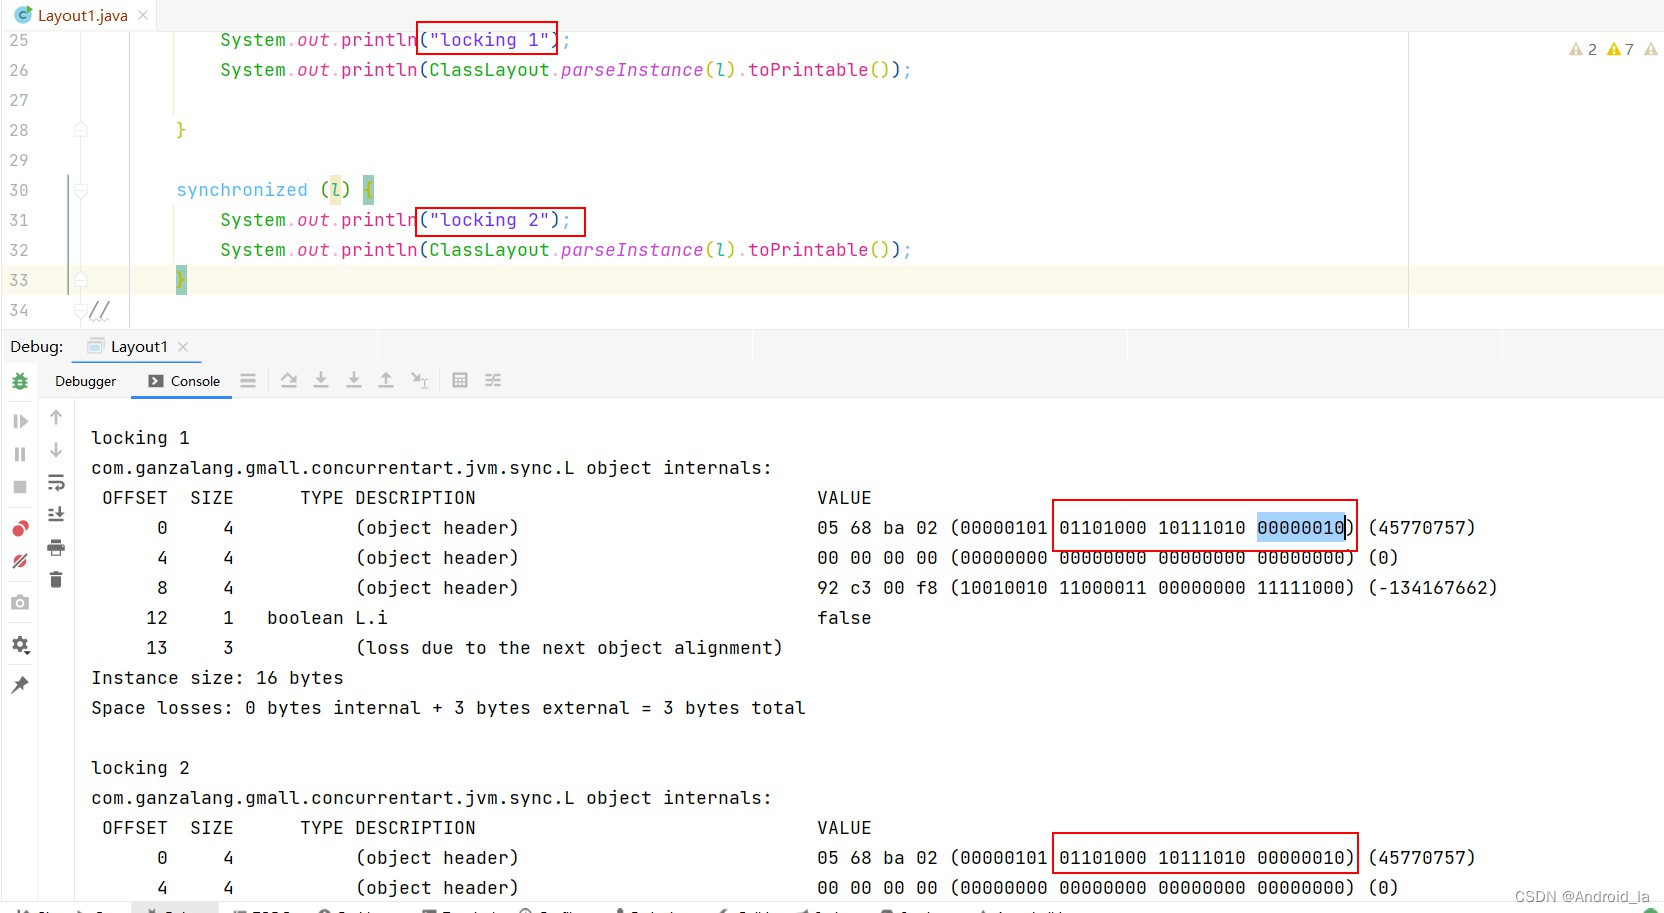
Task: Click console text 'locking 2'
Action: pos(140,768)
